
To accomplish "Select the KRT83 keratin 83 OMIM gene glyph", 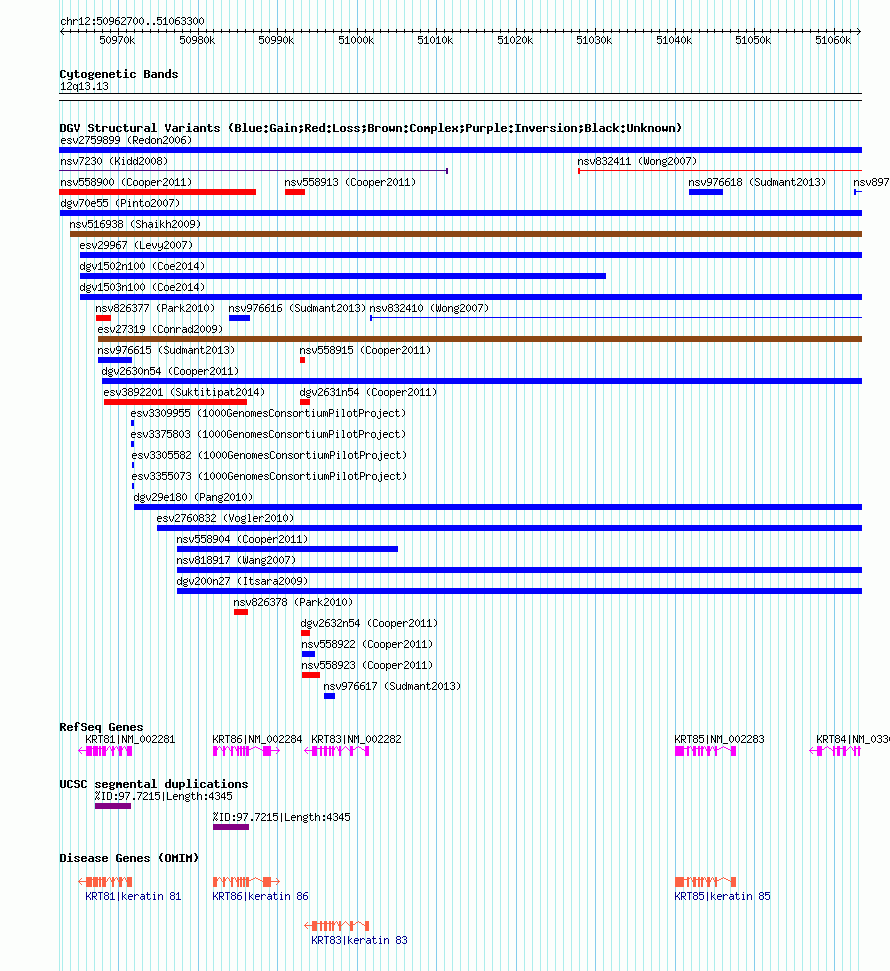I will (337, 926).
